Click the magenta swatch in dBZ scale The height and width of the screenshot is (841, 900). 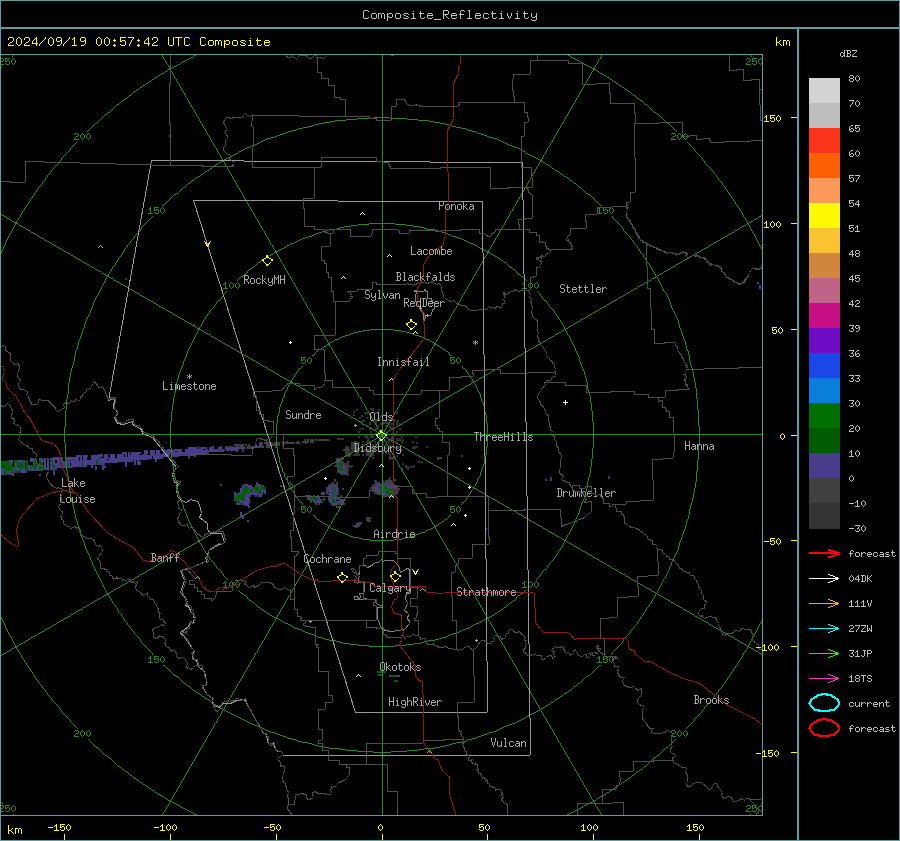pos(824,315)
